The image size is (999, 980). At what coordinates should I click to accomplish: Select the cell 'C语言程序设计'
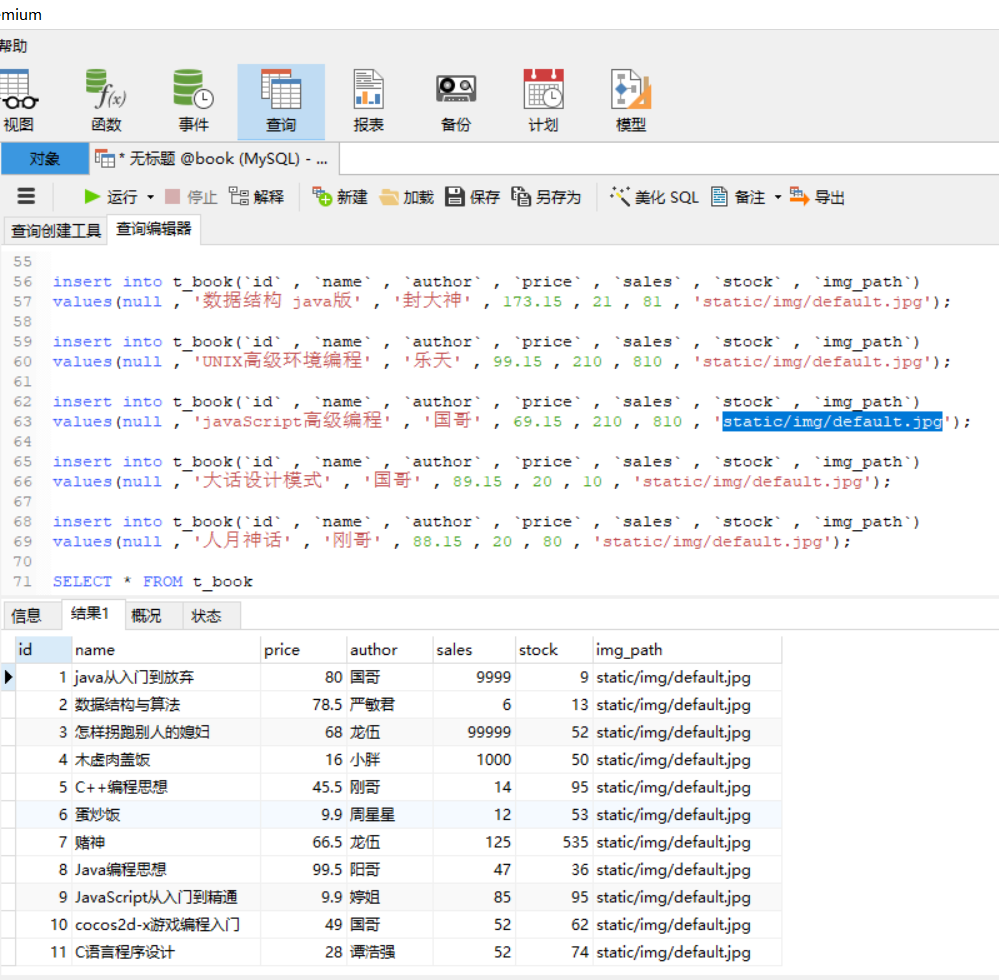[x=166, y=952]
